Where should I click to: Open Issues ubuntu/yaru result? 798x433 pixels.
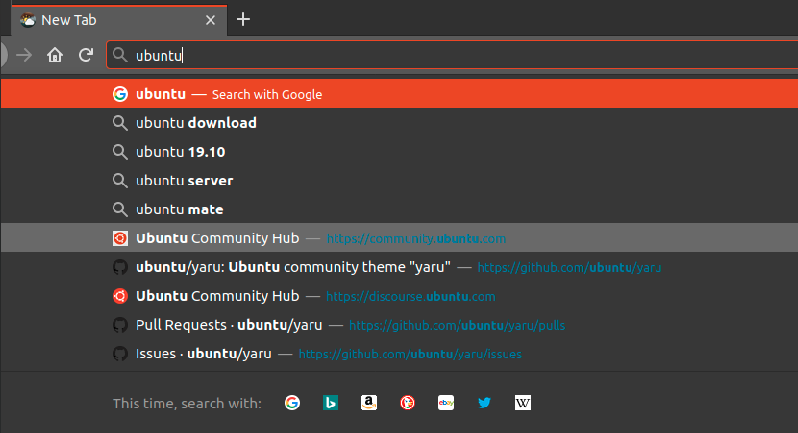[400, 354]
